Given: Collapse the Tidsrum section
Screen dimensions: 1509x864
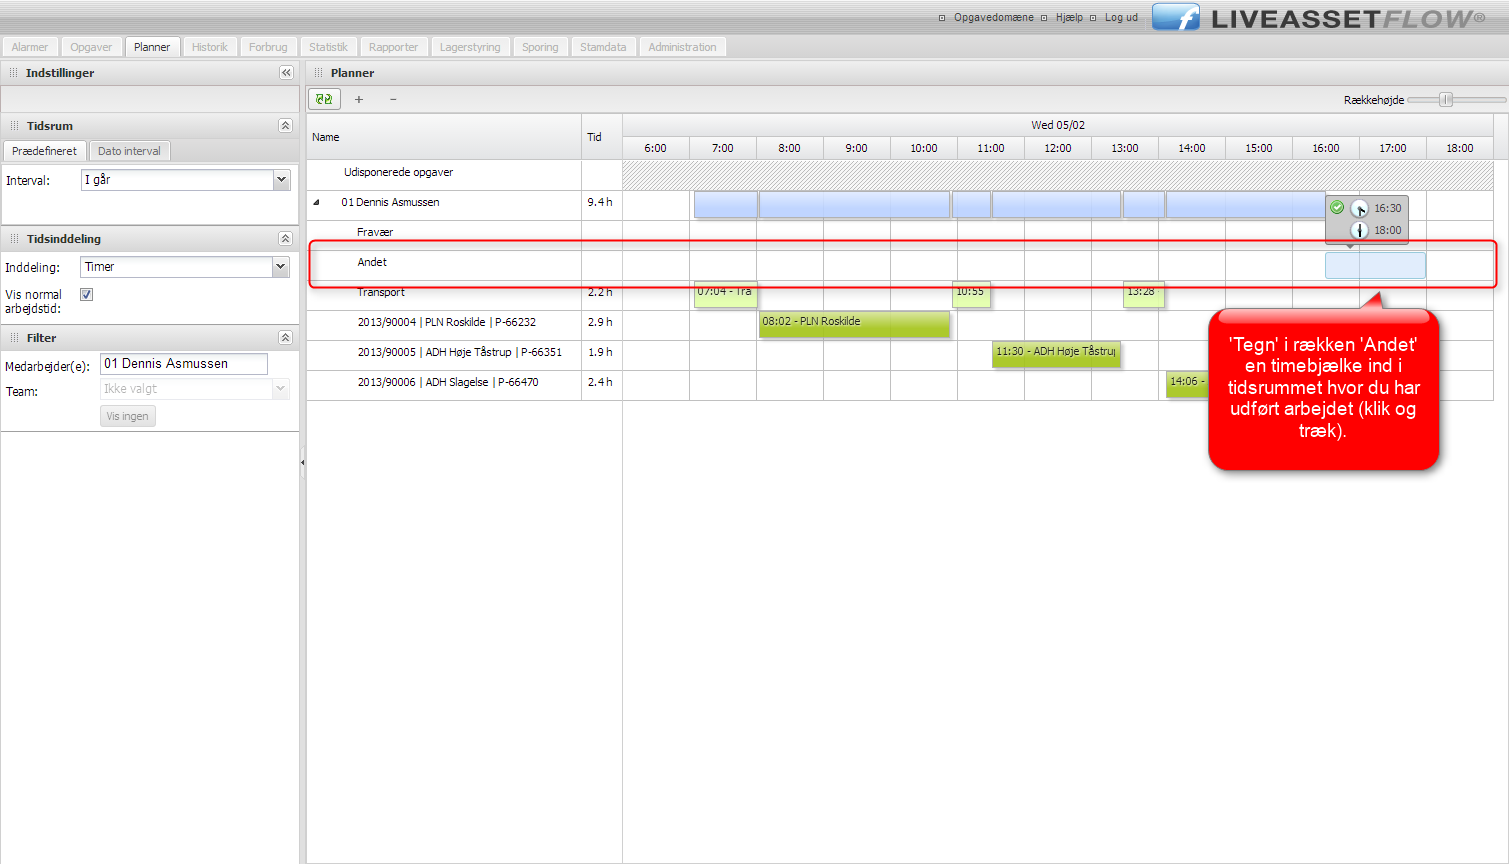Looking at the screenshot, I should [285, 126].
